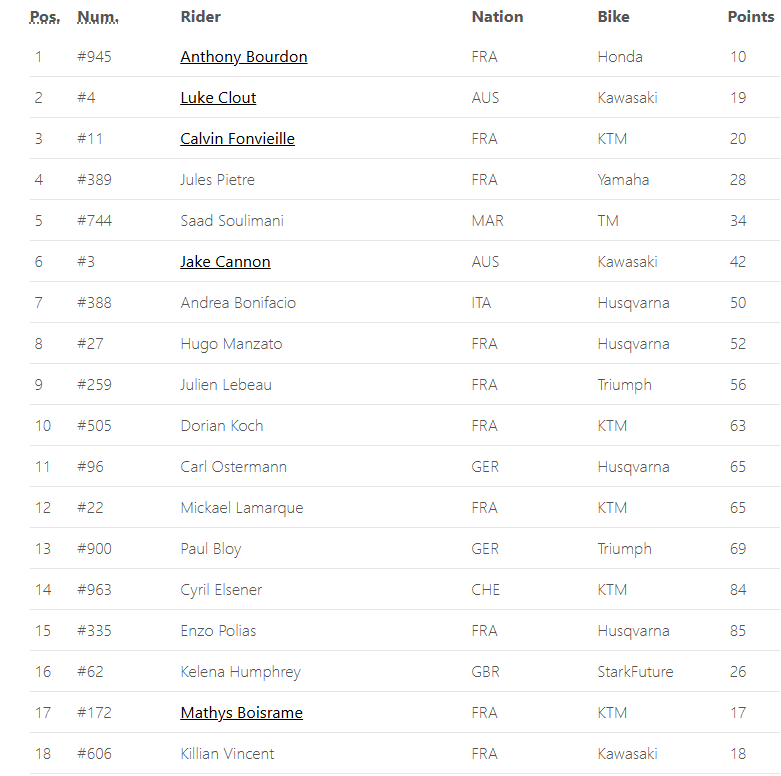Click the Luke Clout rider link
This screenshot has width=781, height=776.
pos(218,98)
